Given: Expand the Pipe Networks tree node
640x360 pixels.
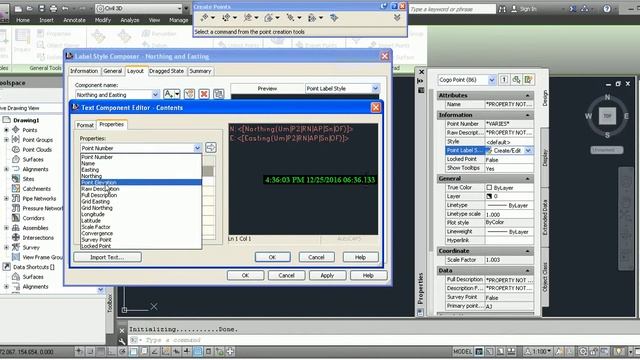Looking at the screenshot, I should pos(6,198).
